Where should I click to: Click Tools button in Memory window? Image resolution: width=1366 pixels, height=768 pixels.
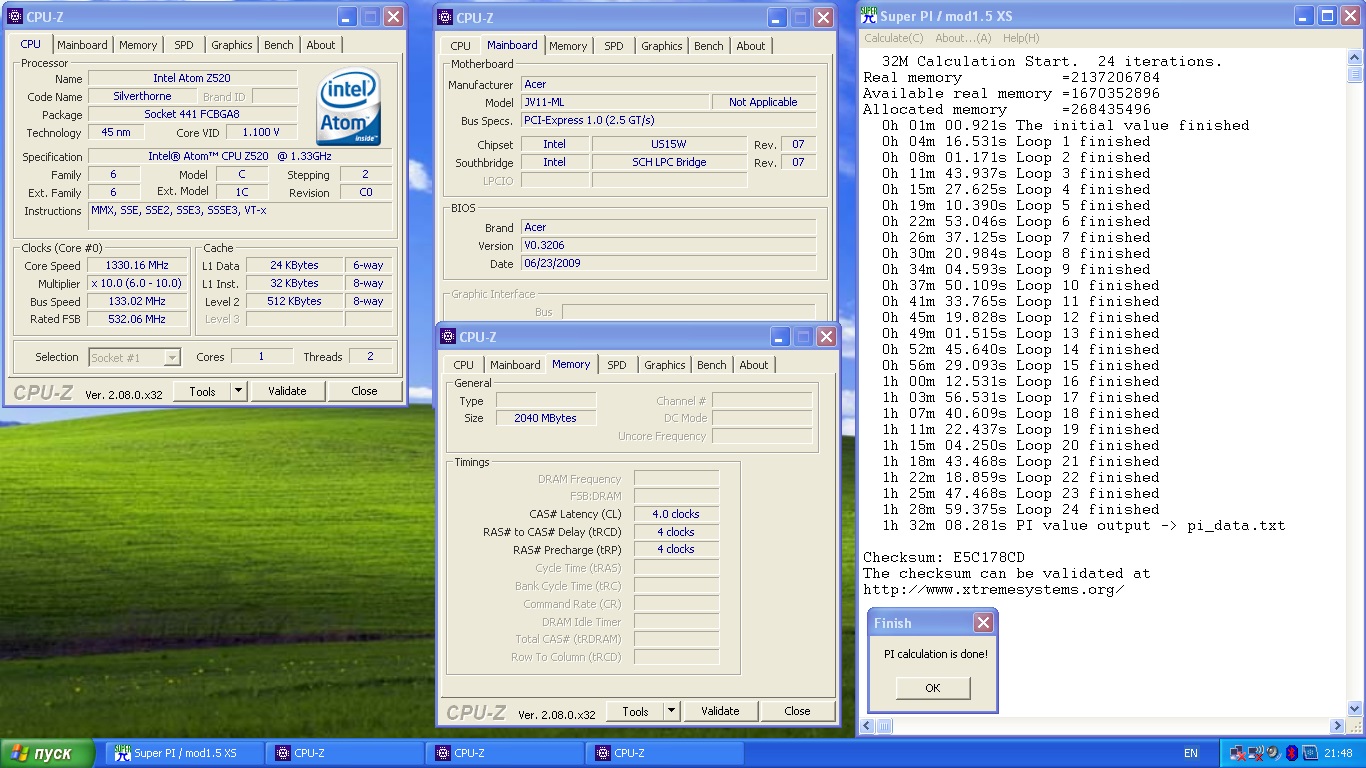point(635,711)
